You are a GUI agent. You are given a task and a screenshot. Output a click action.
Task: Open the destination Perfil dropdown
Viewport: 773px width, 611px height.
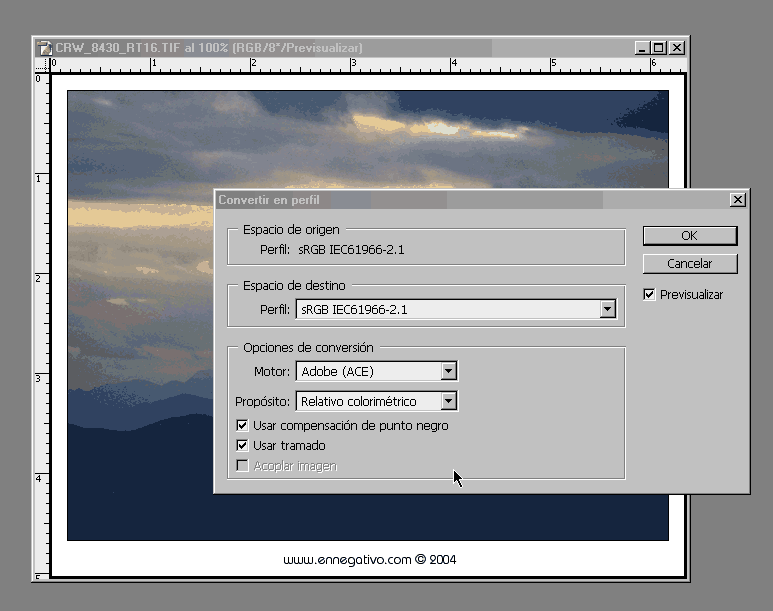(607, 310)
